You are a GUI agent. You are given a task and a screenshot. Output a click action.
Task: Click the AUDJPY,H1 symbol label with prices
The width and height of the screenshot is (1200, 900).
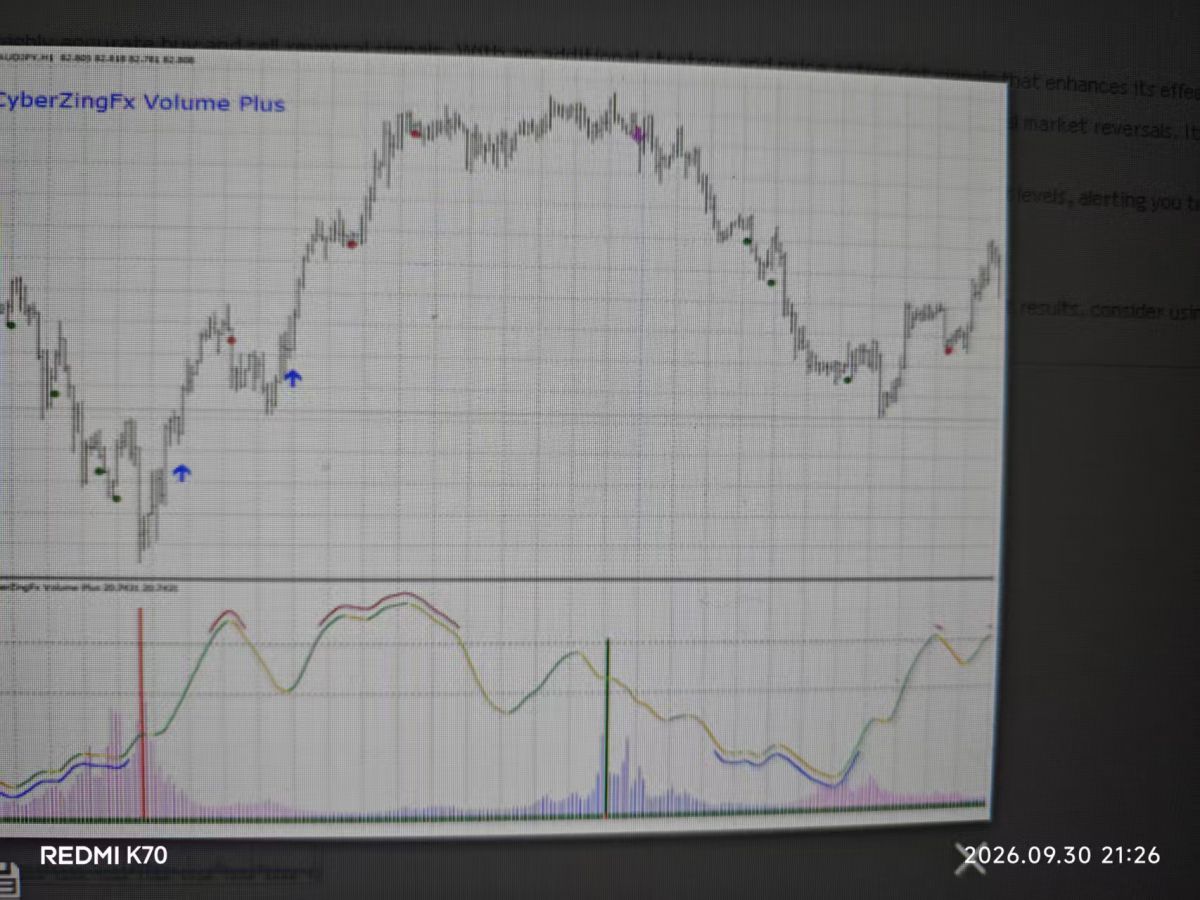tap(98, 59)
